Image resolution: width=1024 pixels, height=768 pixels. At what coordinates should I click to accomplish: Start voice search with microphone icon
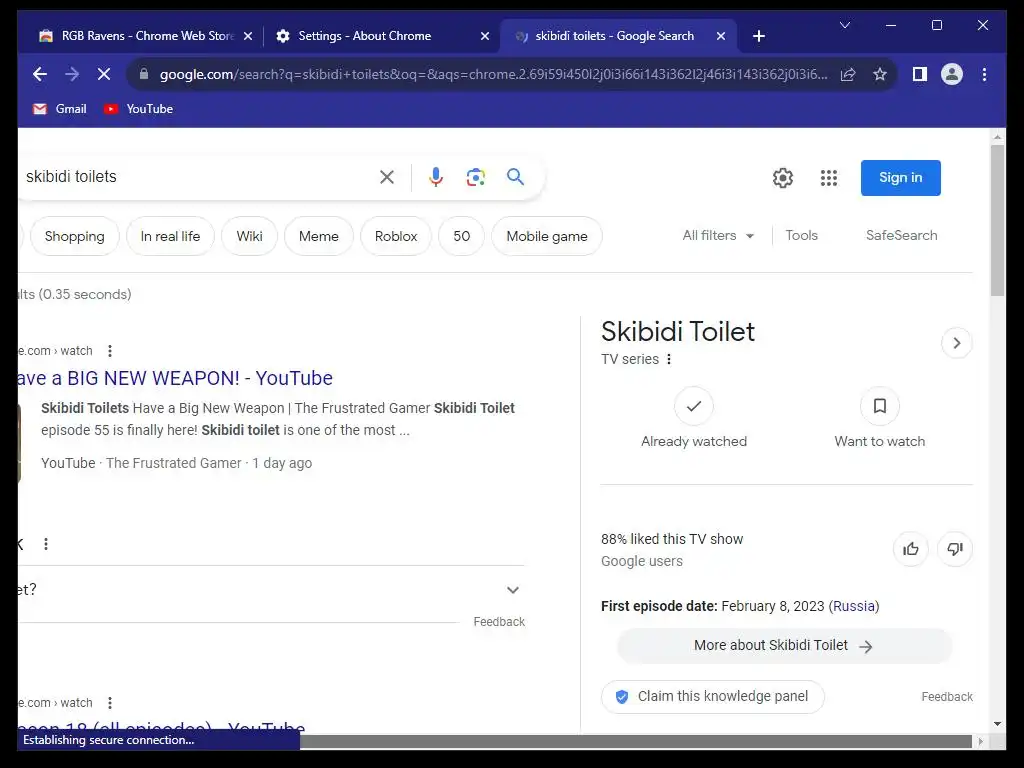coord(436,177)
